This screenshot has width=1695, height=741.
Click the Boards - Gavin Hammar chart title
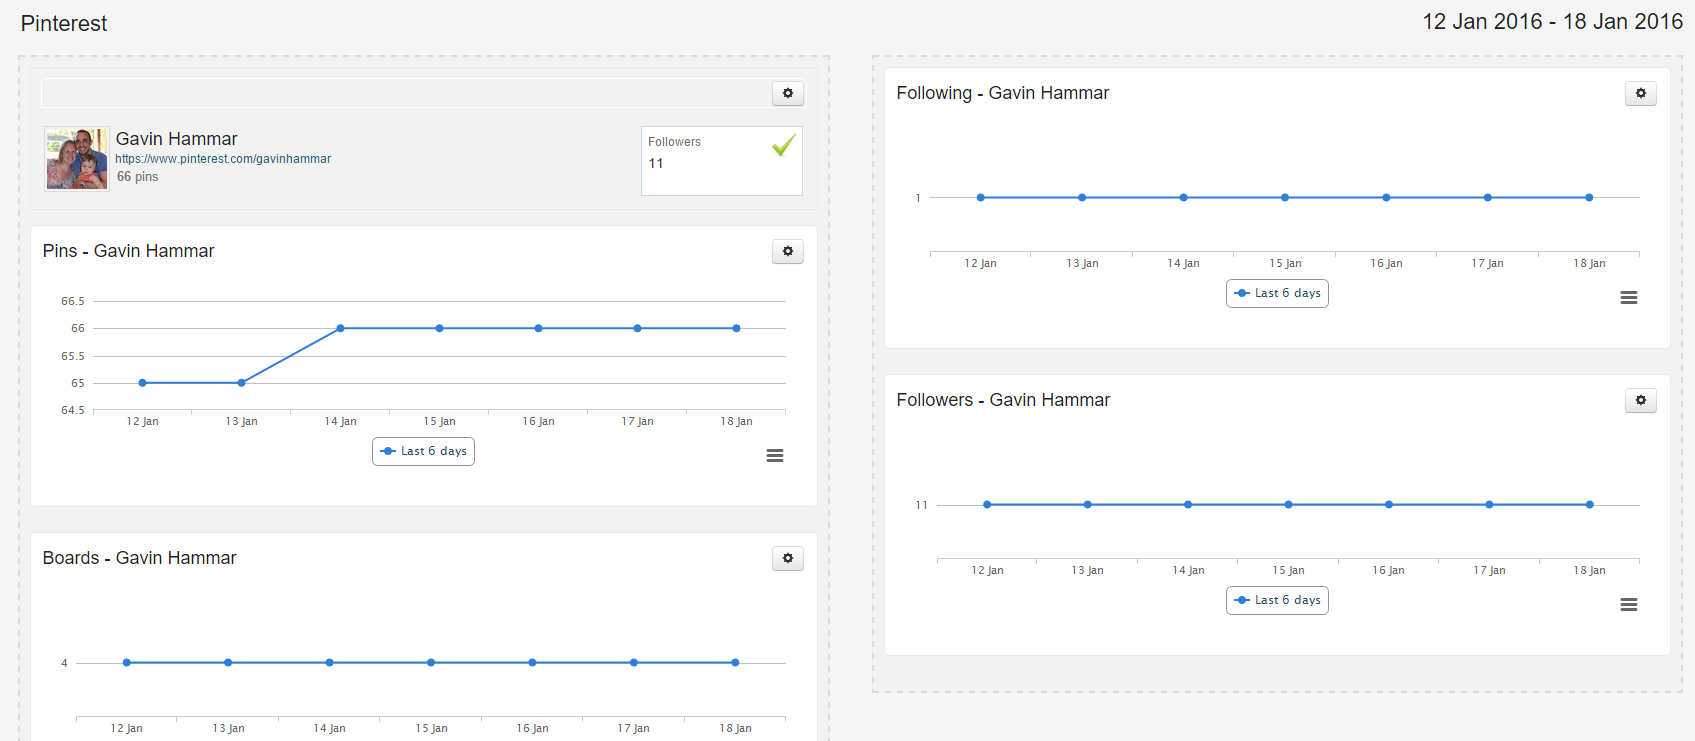pos(139,558)
